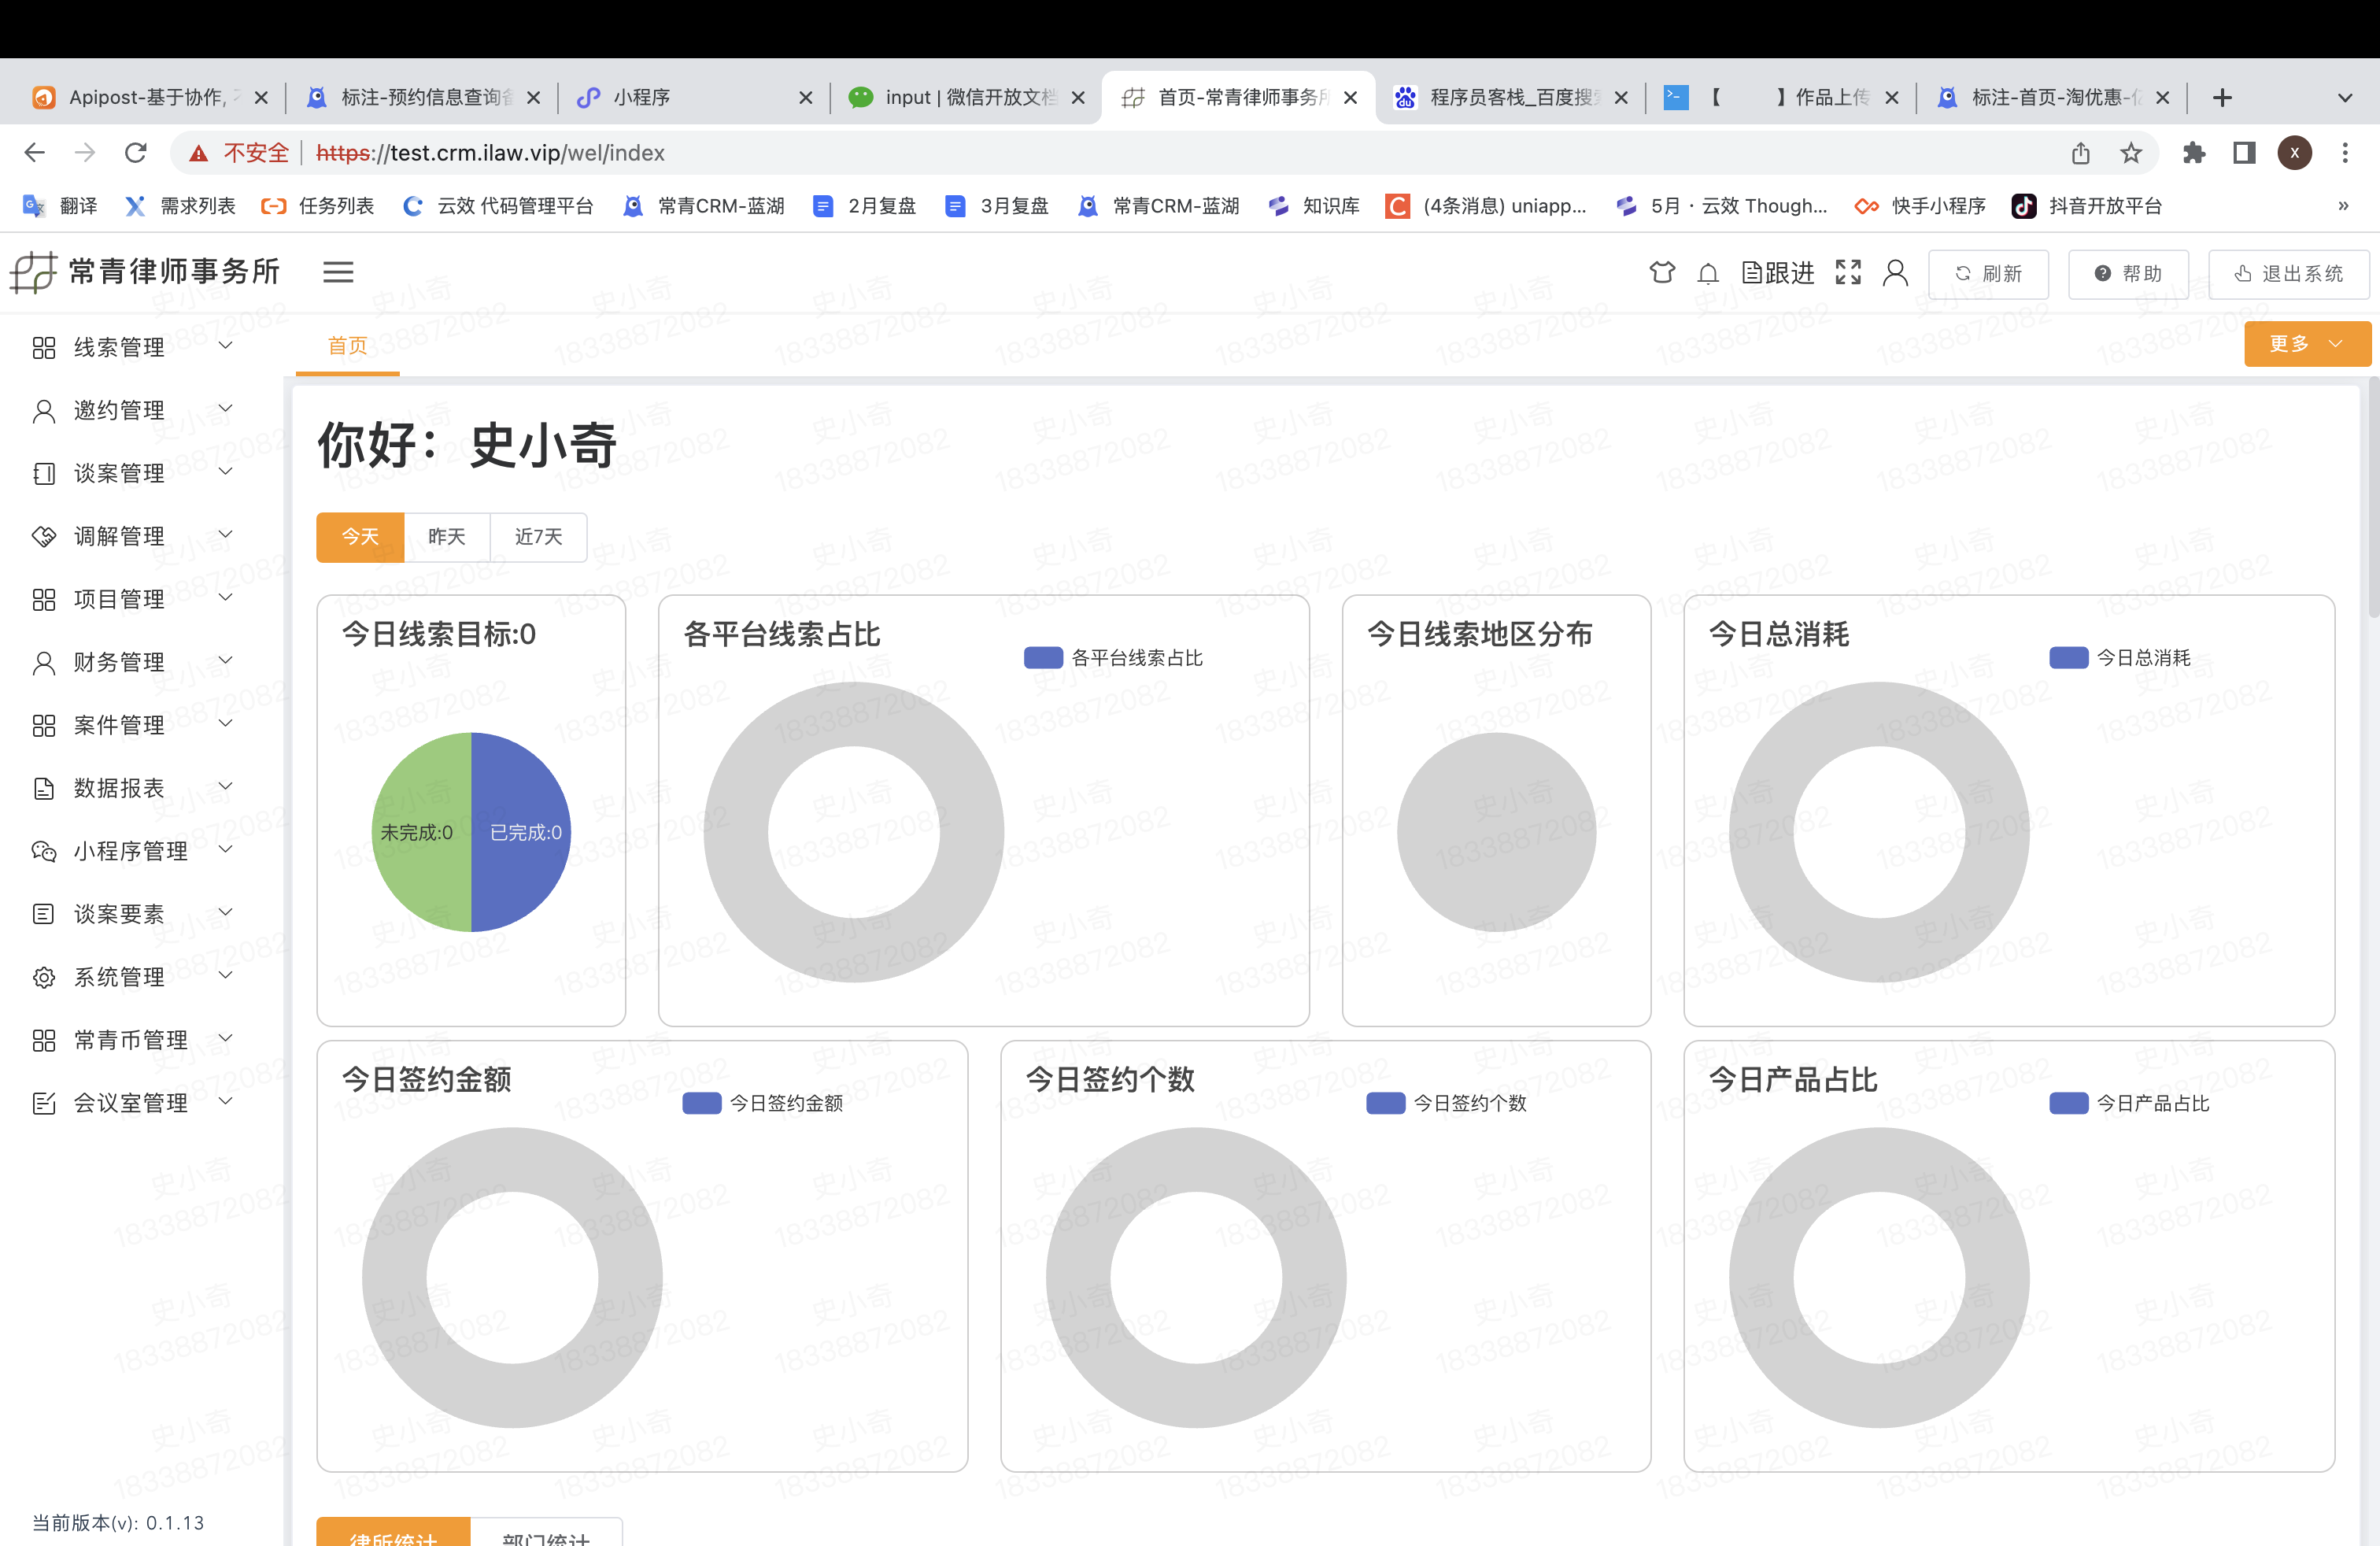Open 知识库 bookmark

pyautogui.click(x=1314, y=206)
